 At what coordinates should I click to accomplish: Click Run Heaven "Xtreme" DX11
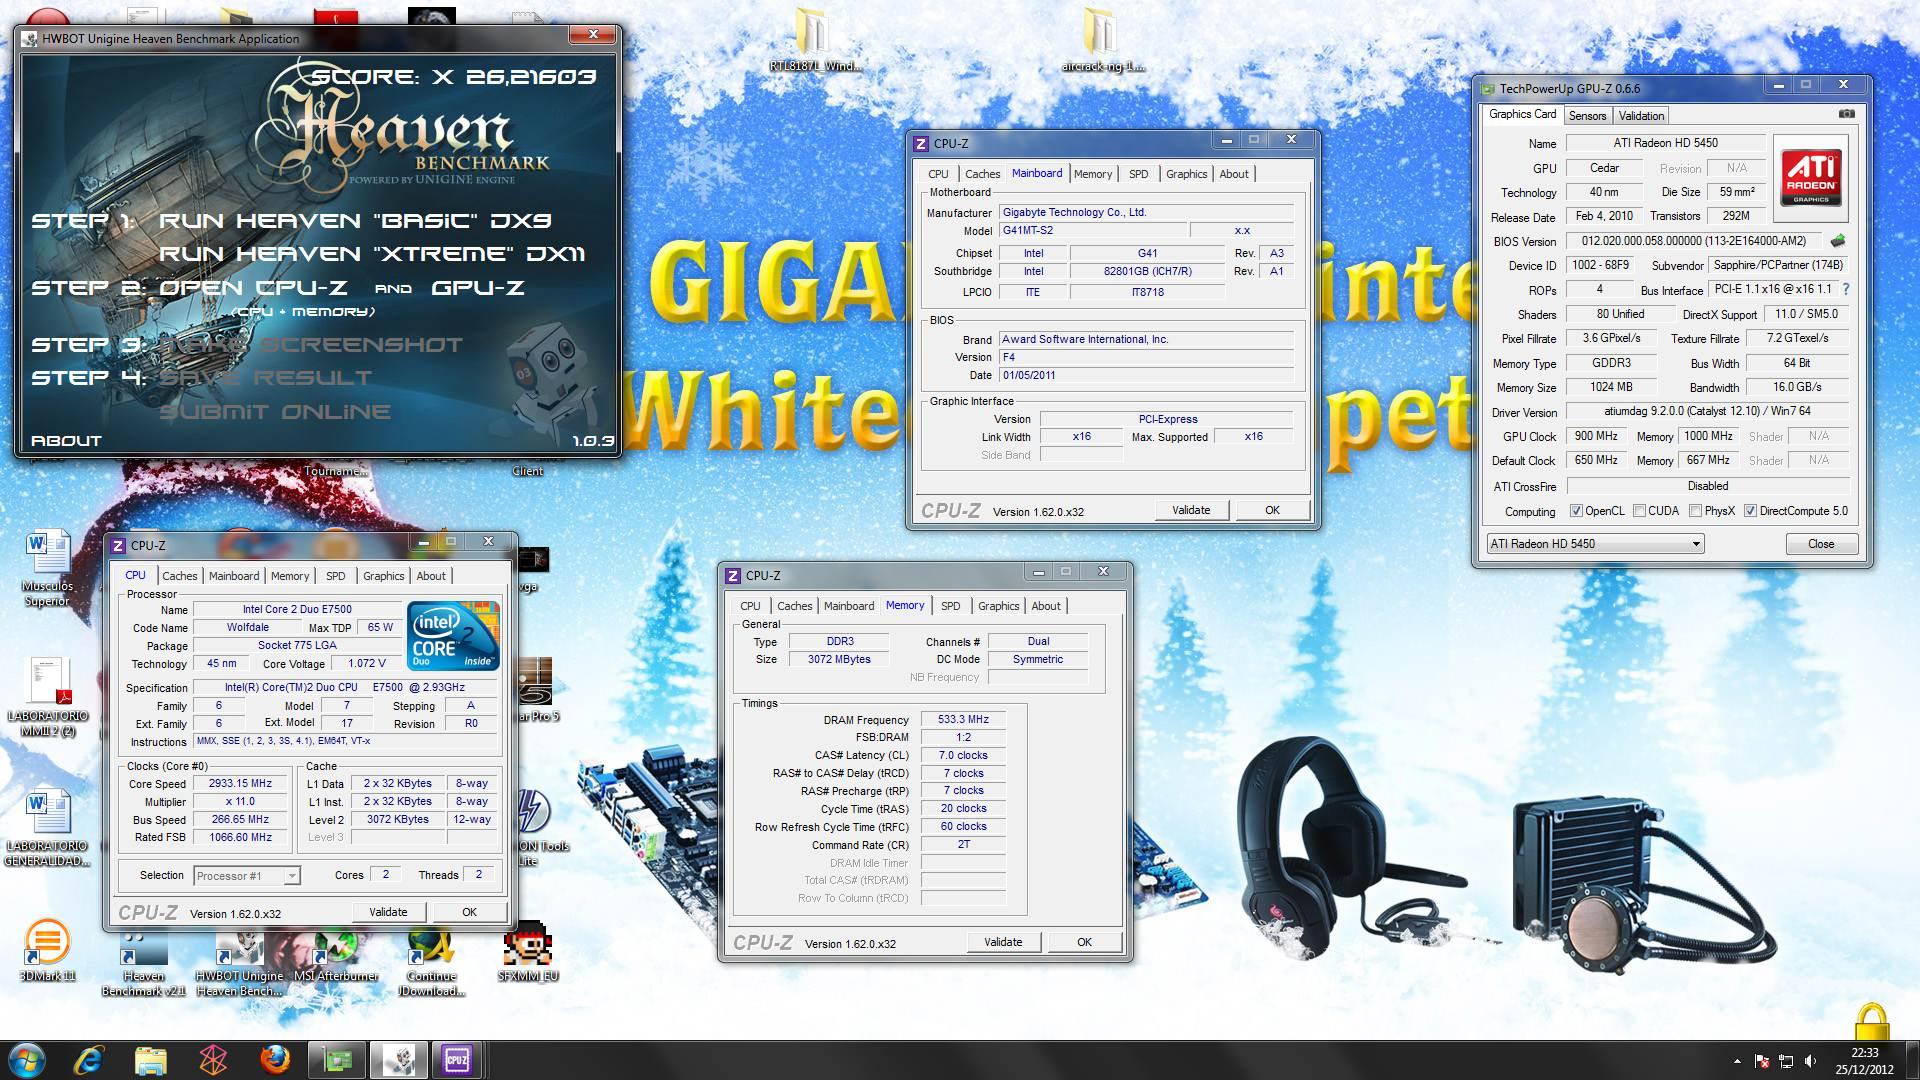pos(372,254)
